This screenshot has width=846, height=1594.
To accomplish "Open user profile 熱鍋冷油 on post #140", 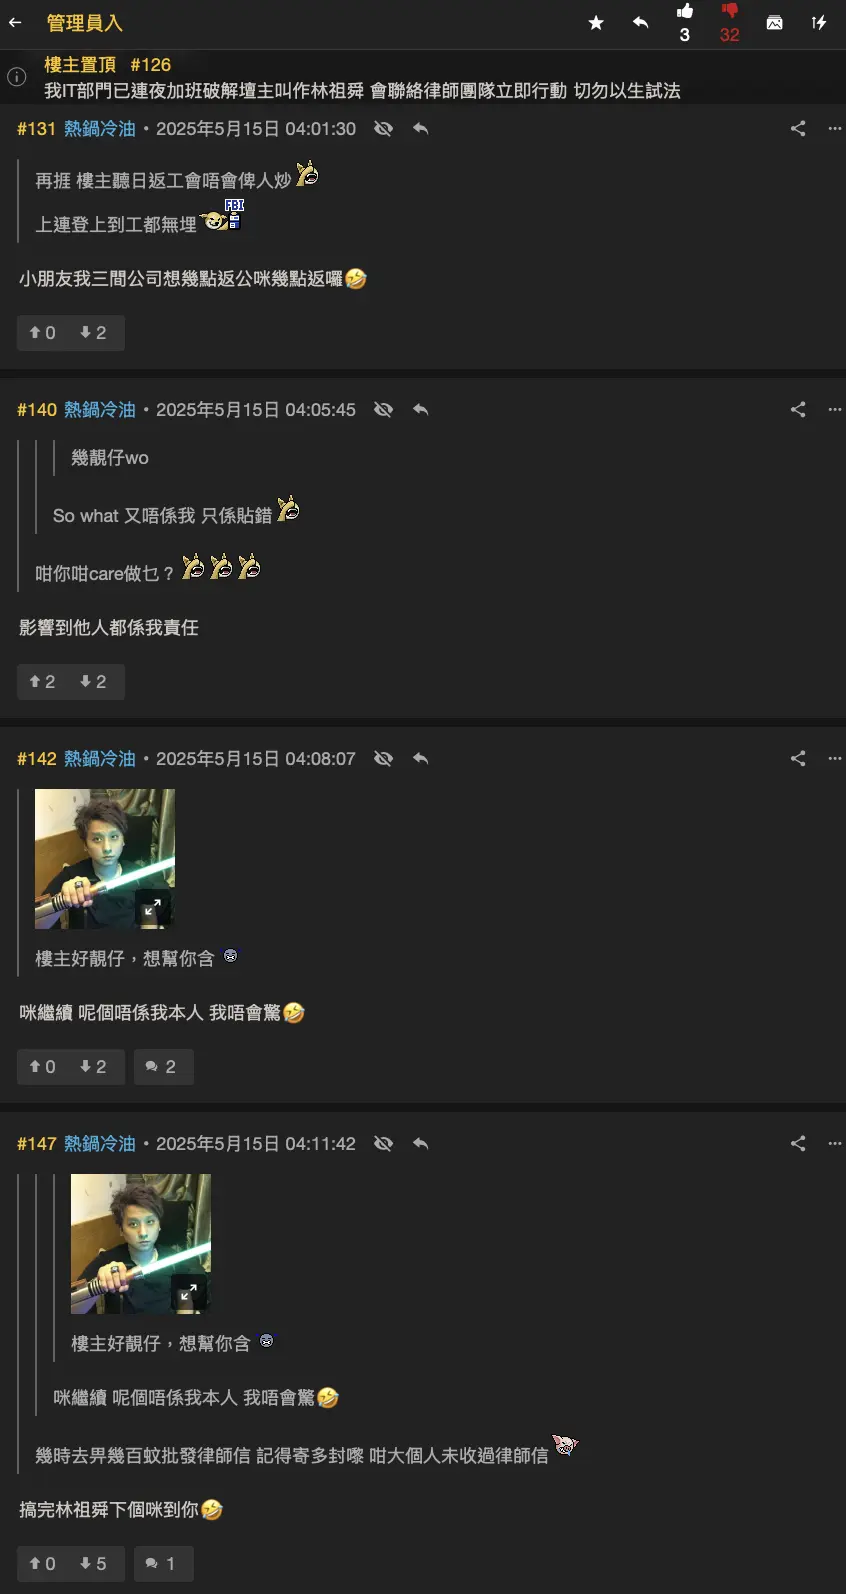I will [100, 410].
